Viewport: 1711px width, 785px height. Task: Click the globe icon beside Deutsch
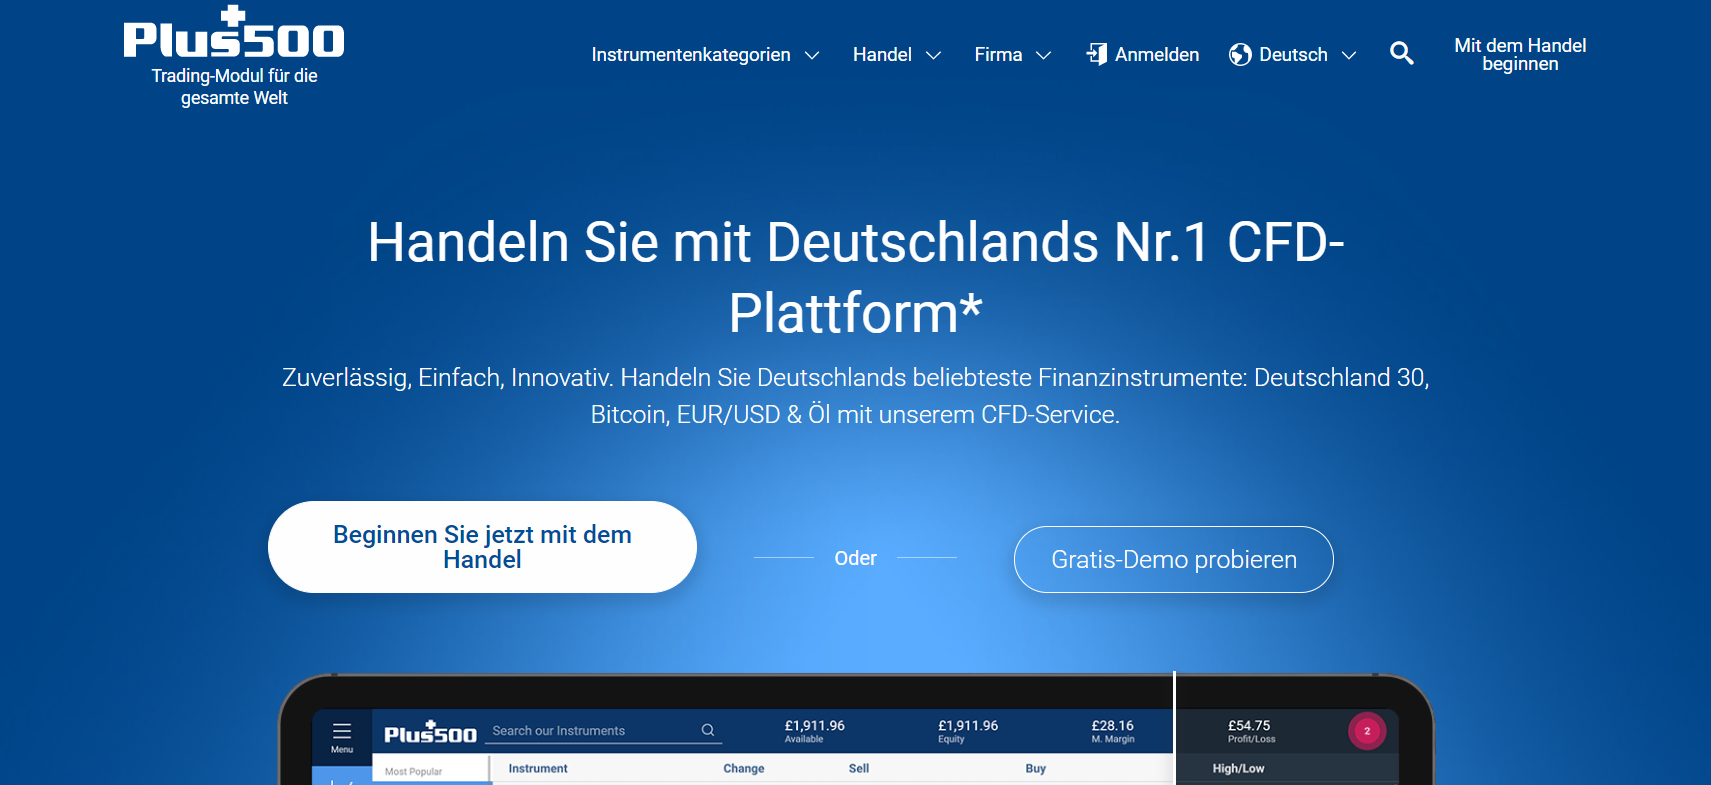pyautogui.click(x=1240, y=55)
